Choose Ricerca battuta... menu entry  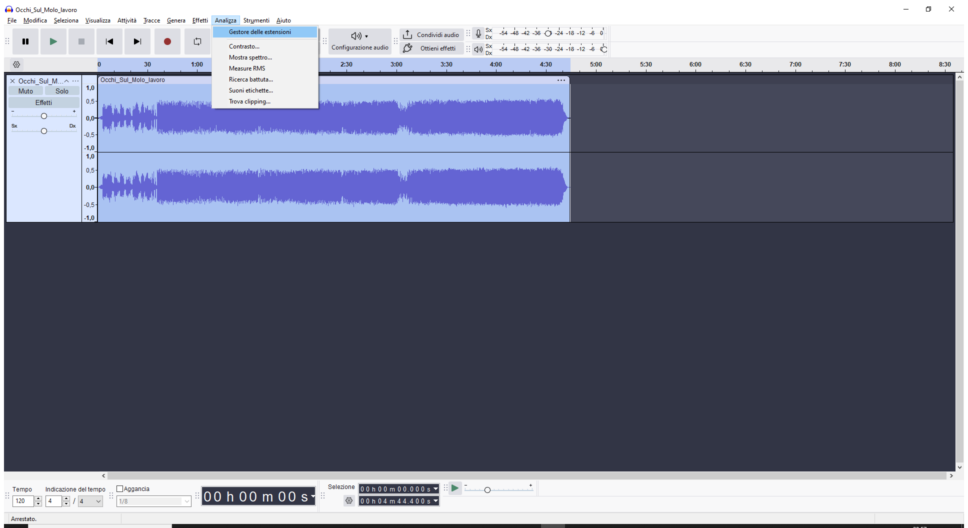265,80
